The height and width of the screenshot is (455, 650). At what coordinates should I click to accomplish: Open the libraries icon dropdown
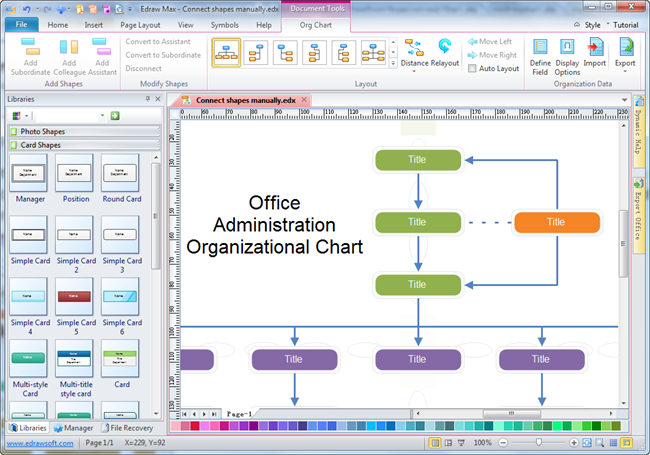click(x=26, y=116)
